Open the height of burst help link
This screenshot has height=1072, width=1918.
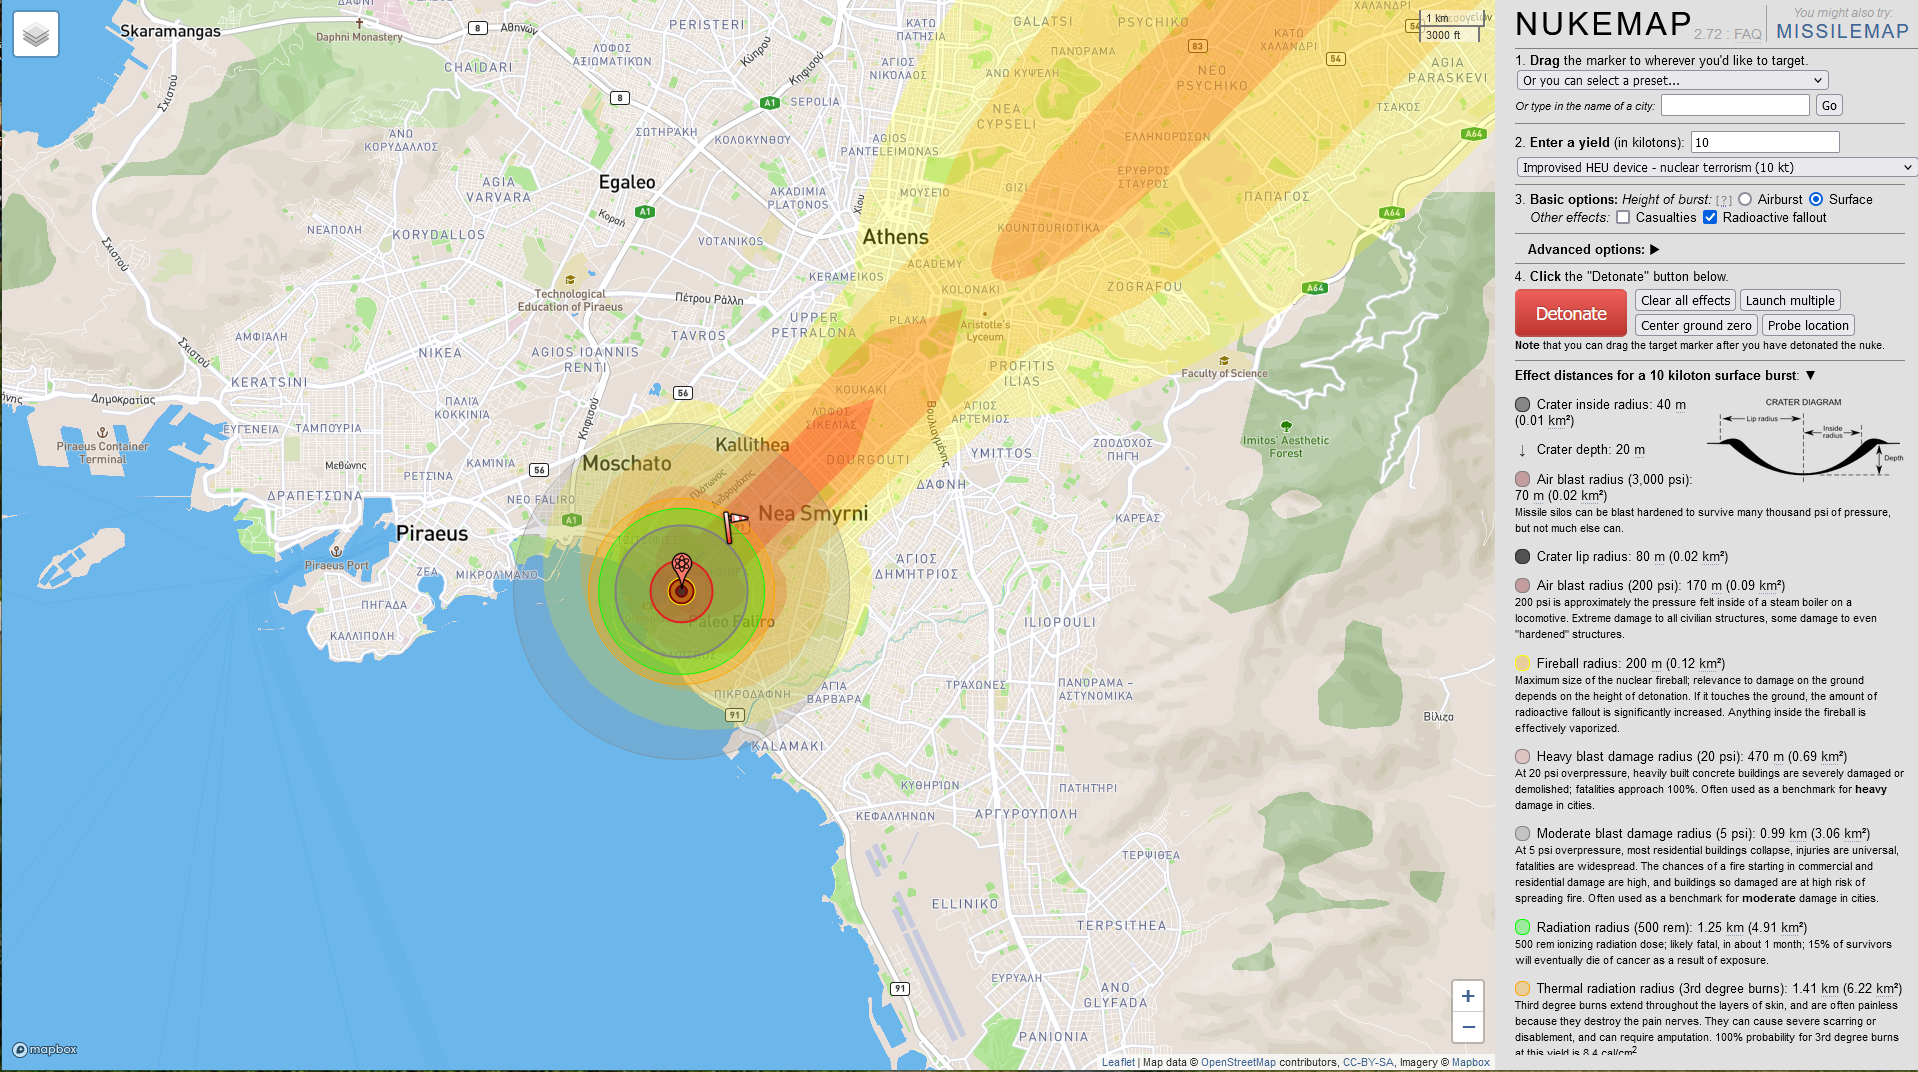(1724, 200)
